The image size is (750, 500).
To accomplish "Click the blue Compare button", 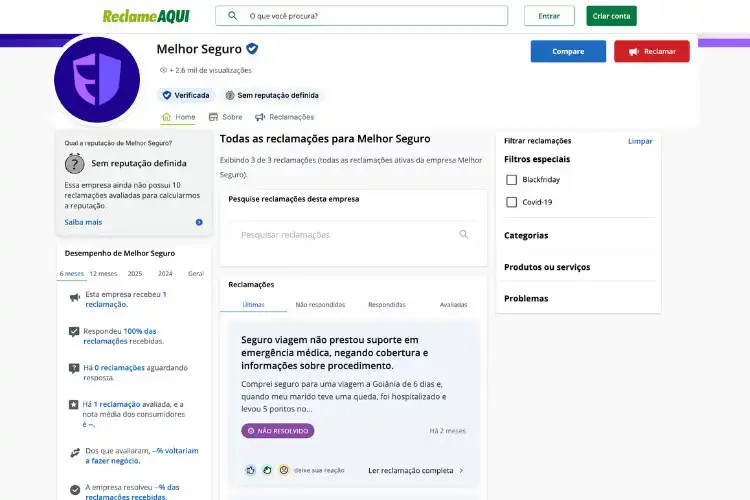I will tap(568, 51).
